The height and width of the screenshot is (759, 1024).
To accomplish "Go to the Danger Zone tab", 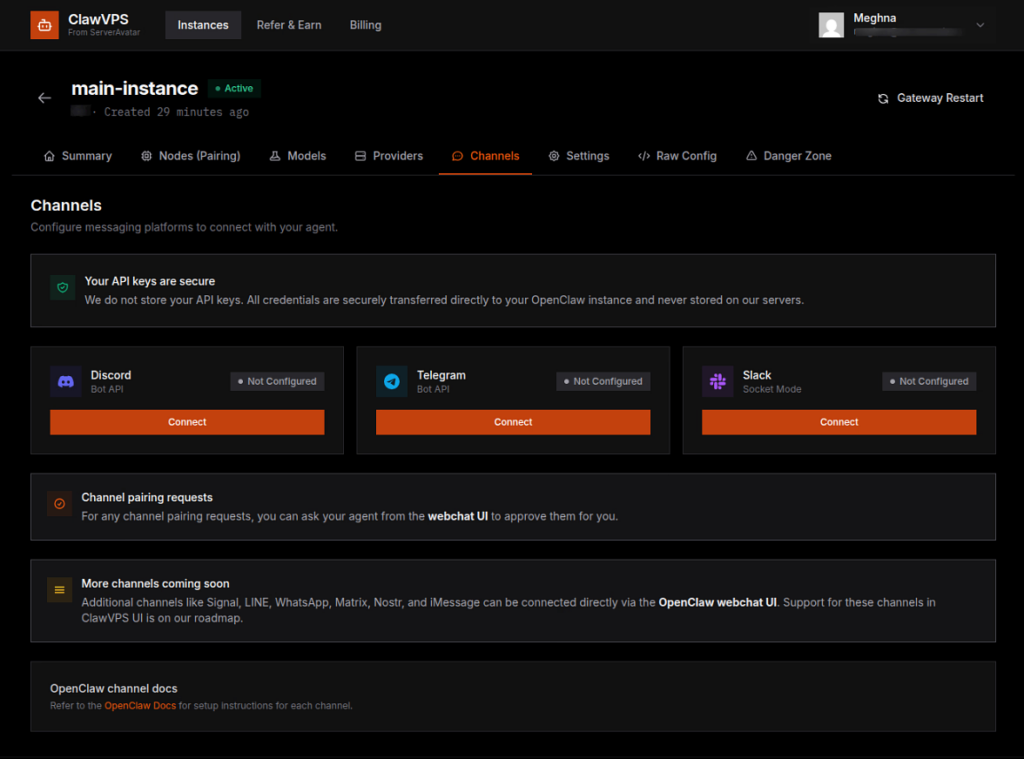I will point(788,156).
